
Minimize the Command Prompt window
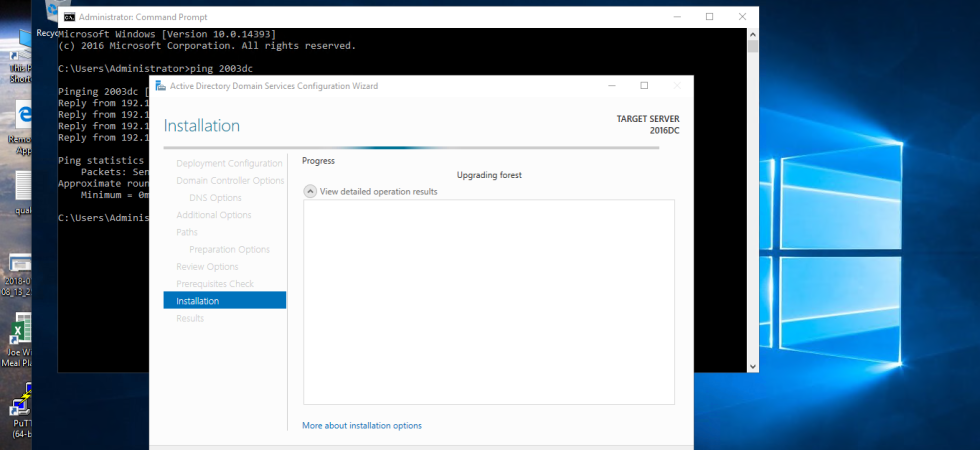tap(677, 17)
